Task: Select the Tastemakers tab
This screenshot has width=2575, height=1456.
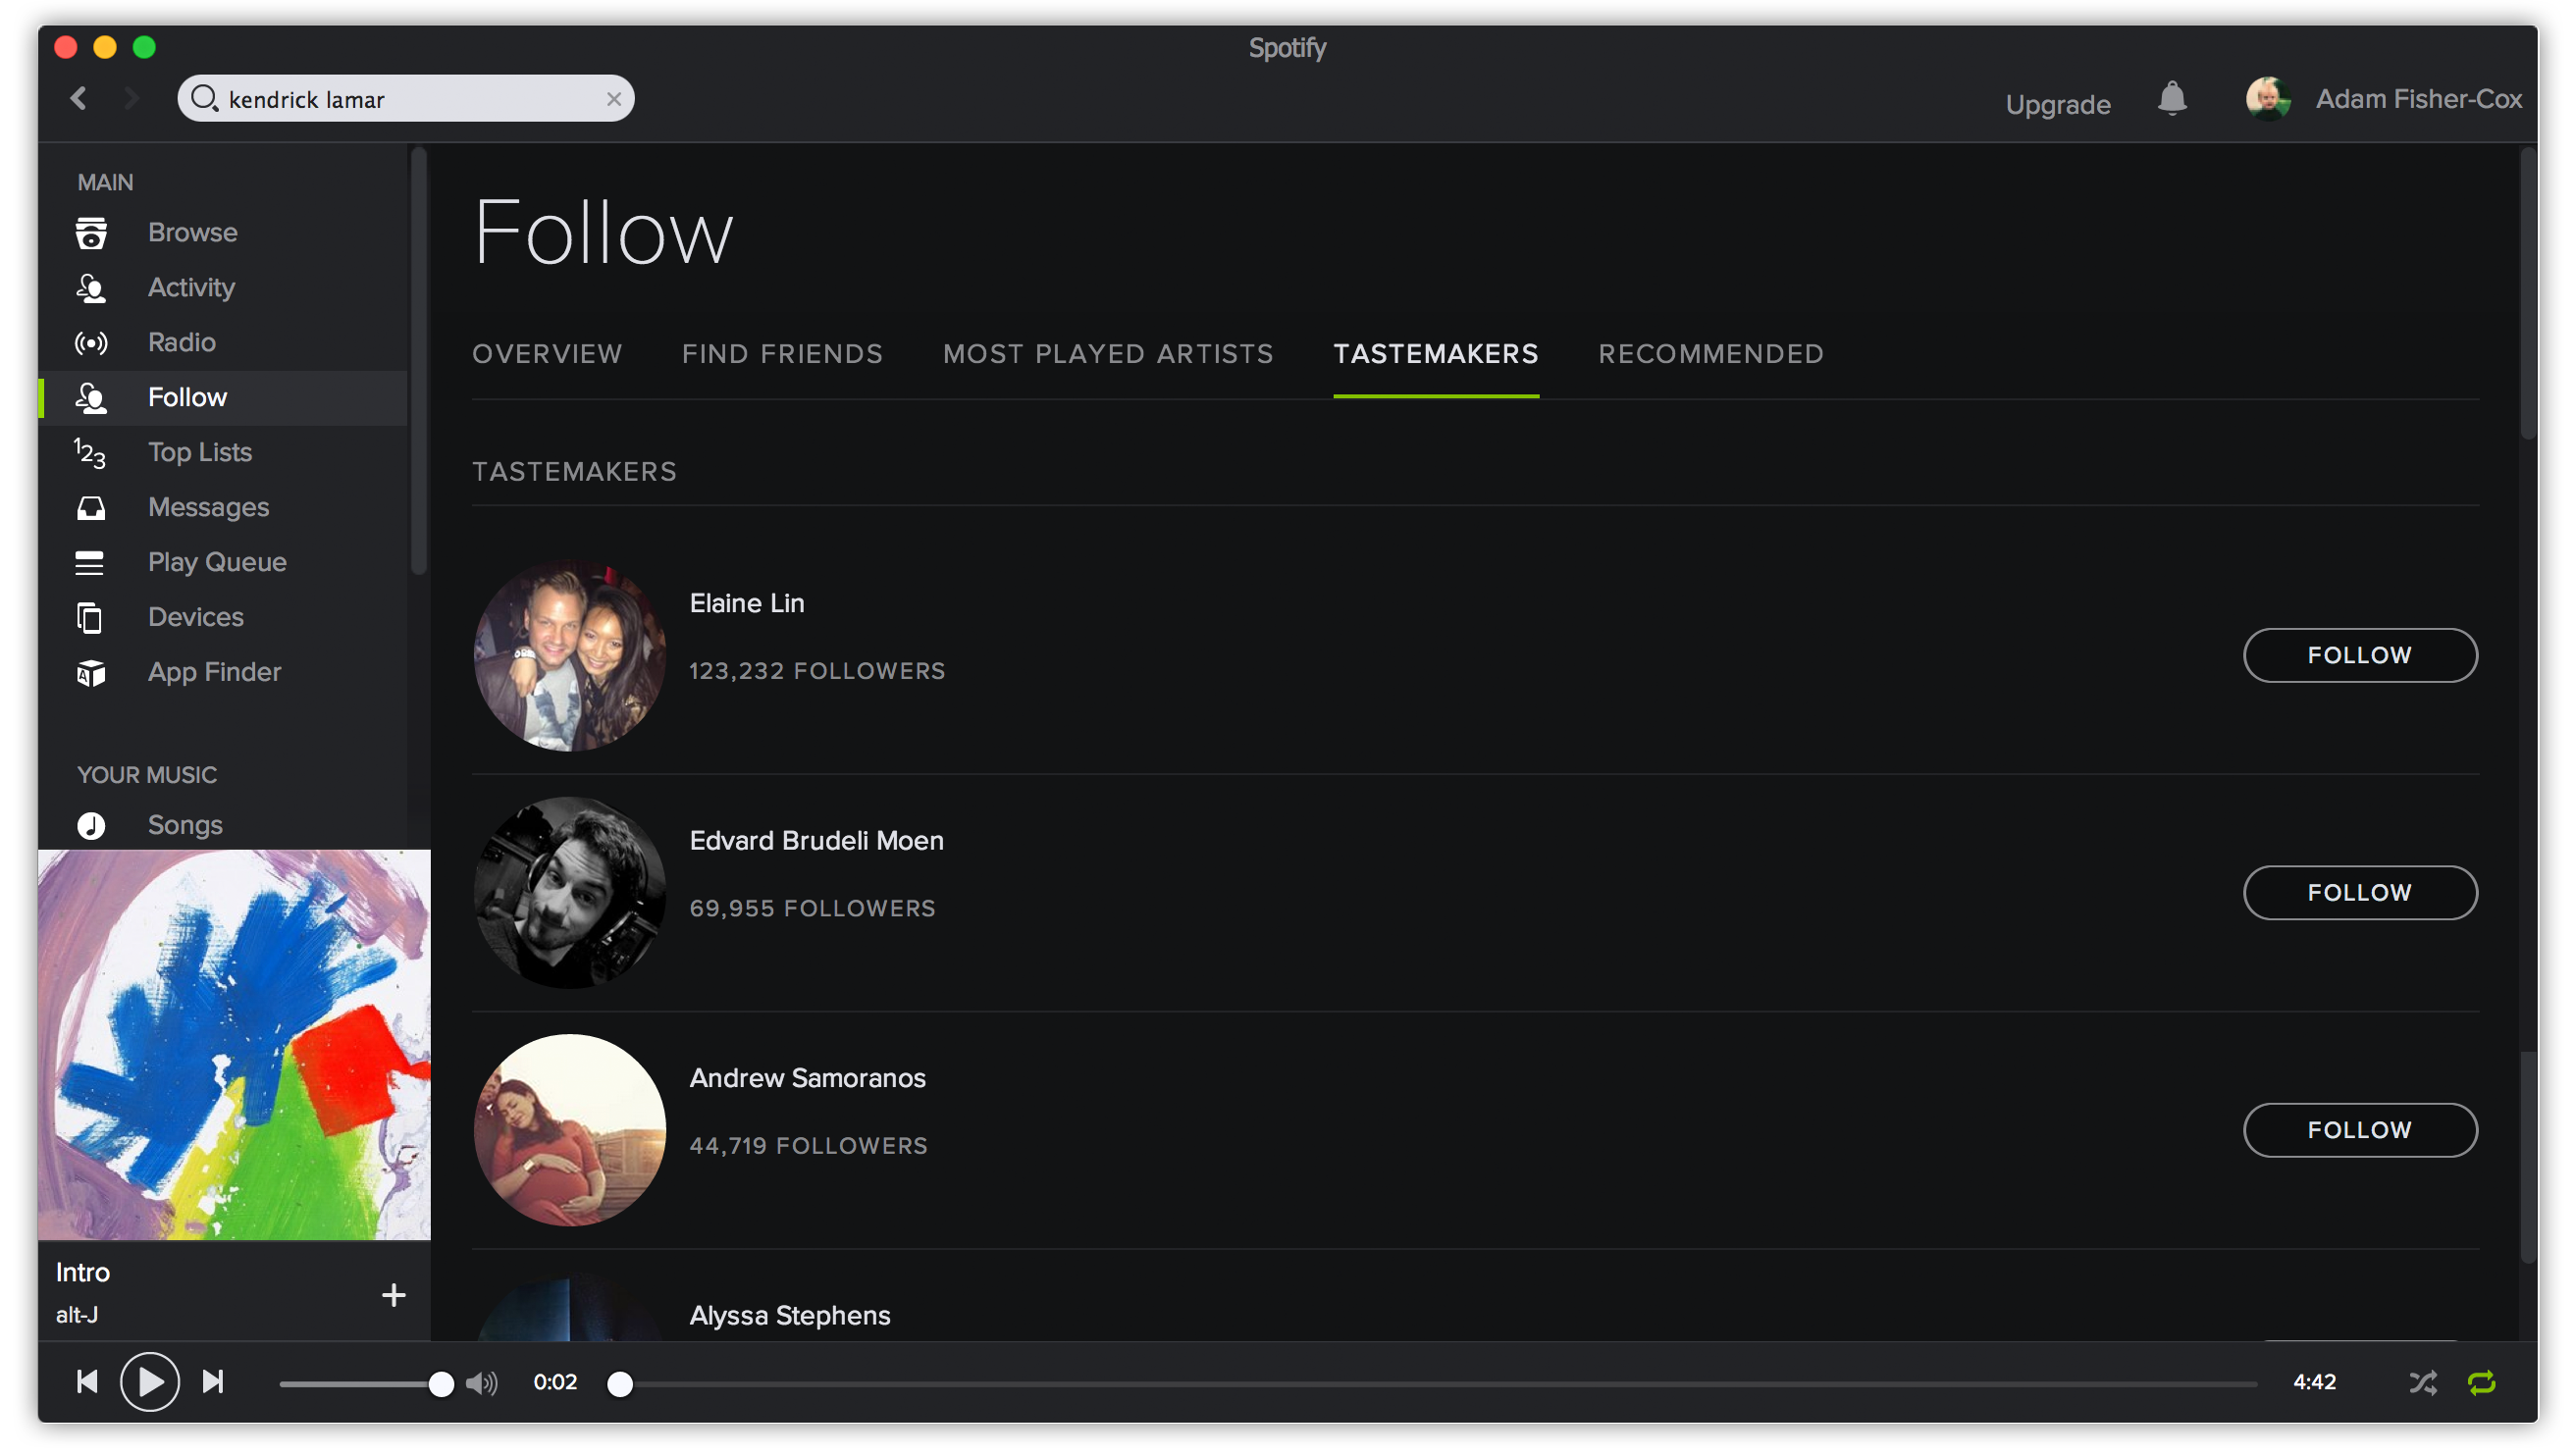Action: click(1436, 354)
